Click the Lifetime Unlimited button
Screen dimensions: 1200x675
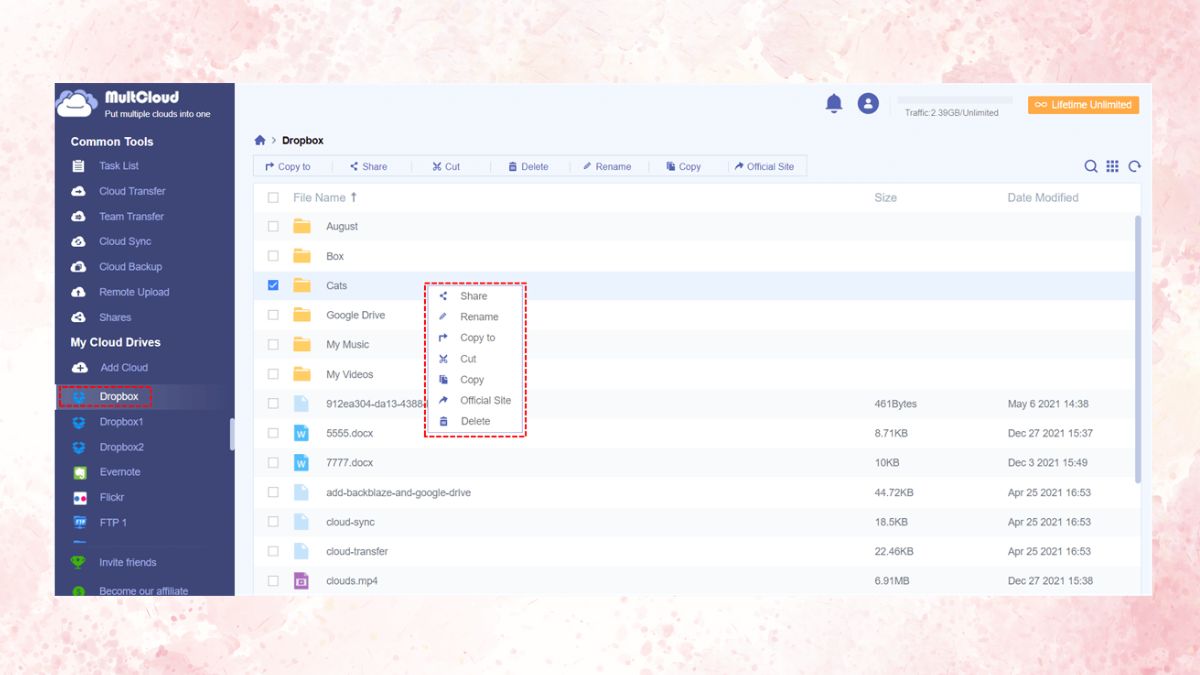1083,104
